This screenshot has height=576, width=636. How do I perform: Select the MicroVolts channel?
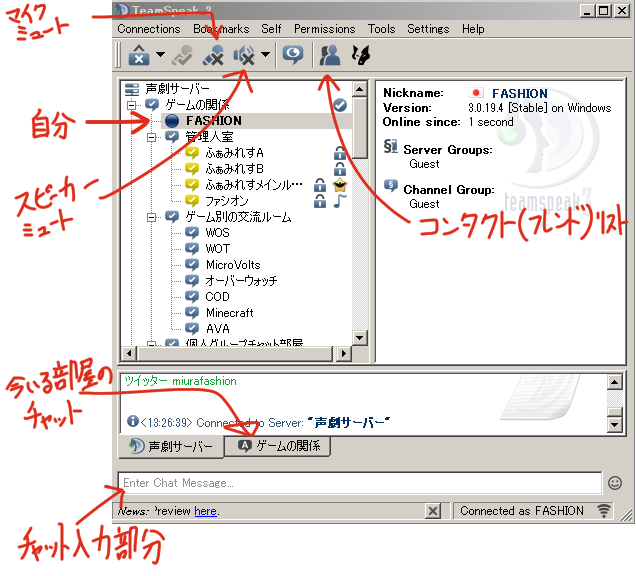(x=233, y=265)
